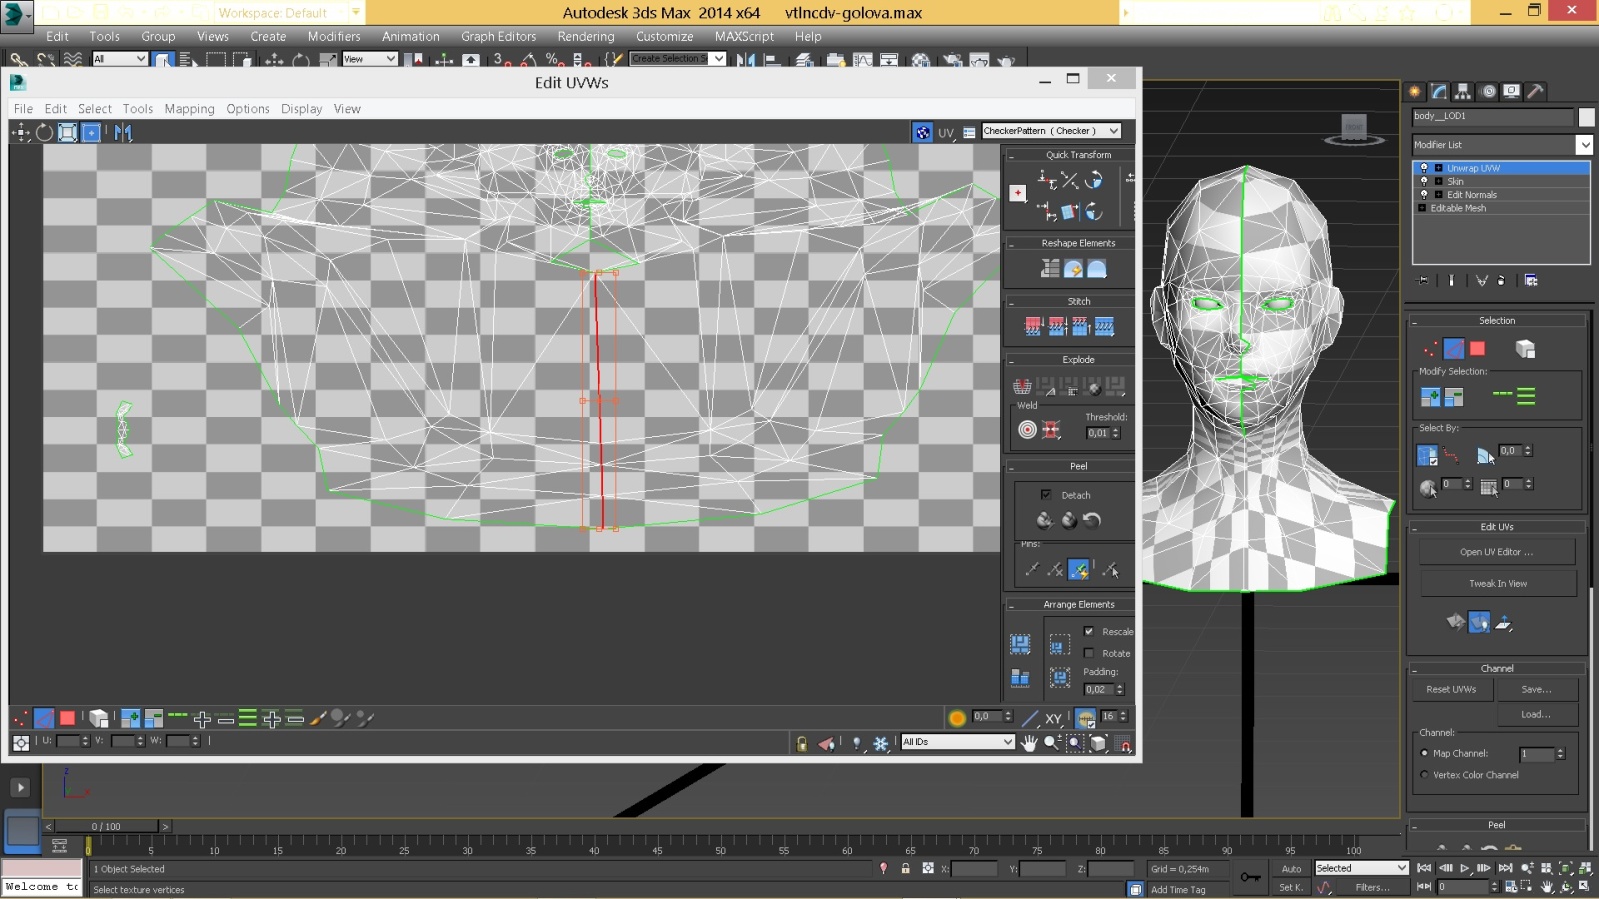Click the Reset UVWs button
The image size is (1599, 899).
pyautogui.click(x=1451, y=689)
